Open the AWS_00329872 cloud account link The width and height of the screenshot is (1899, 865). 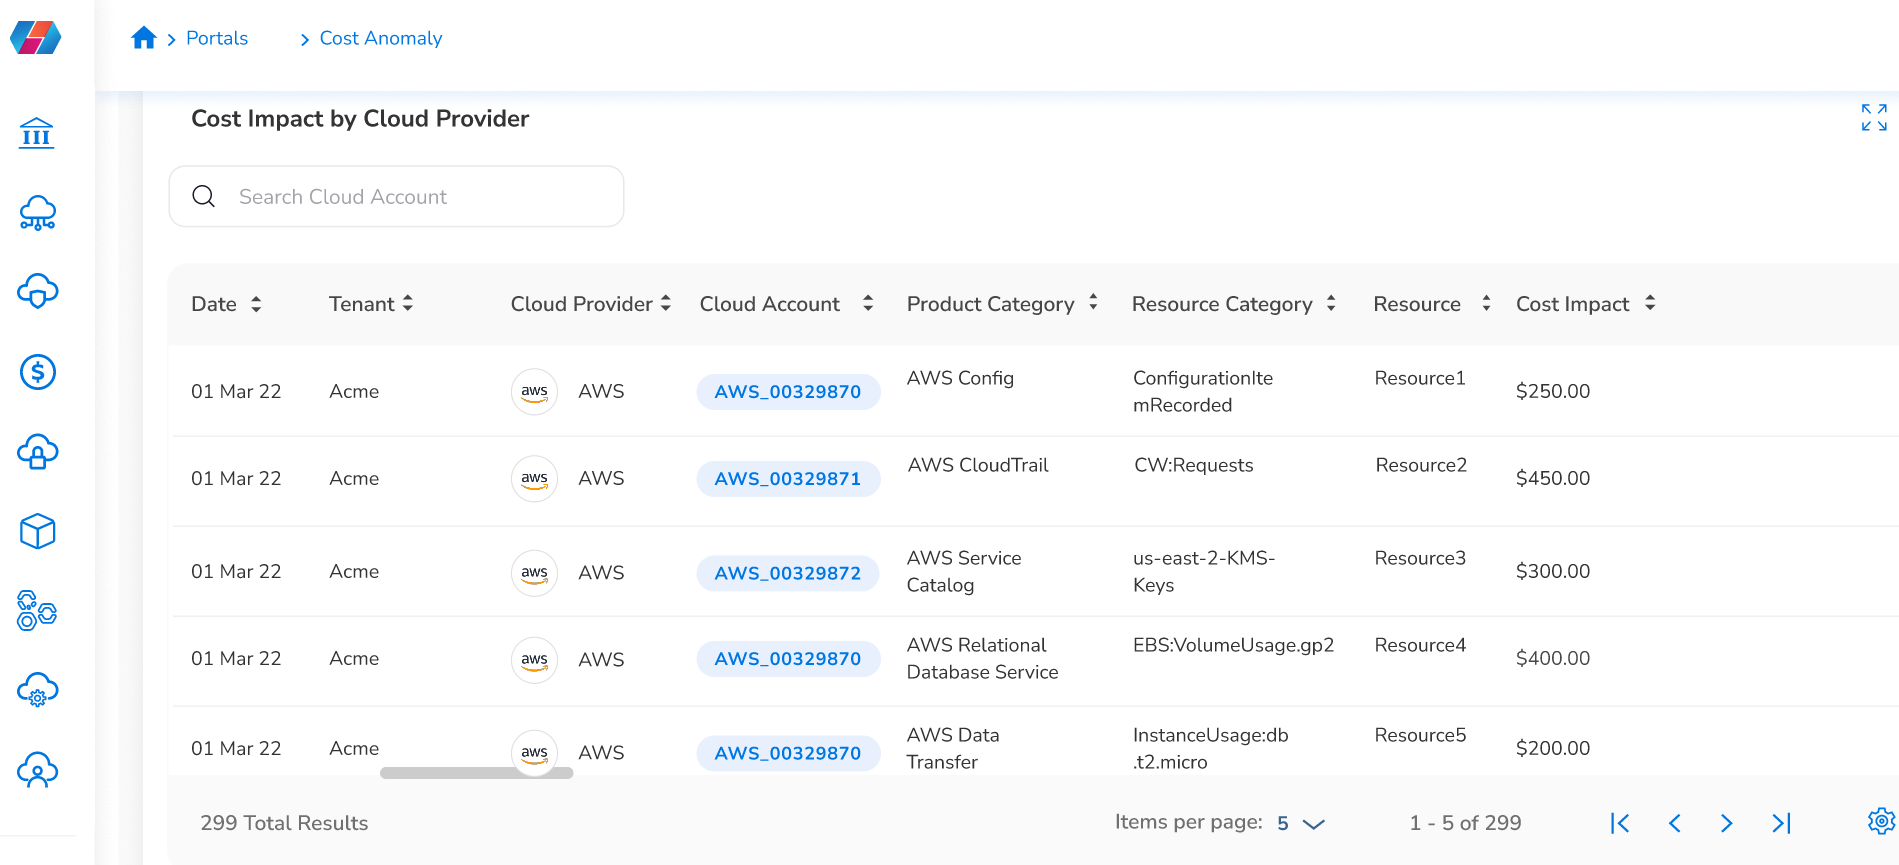[787, 573]
